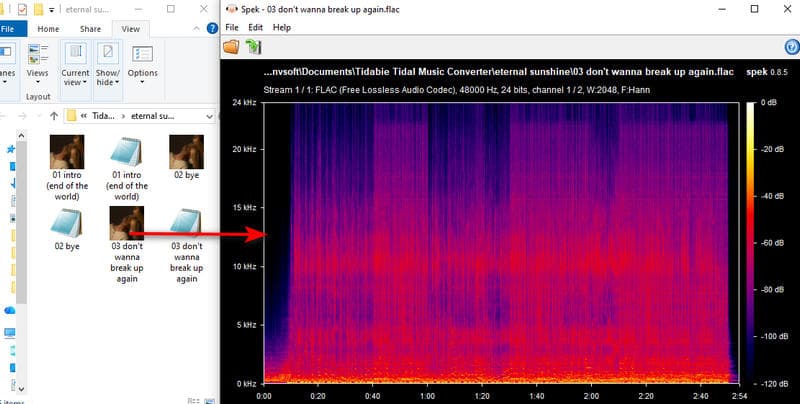The height and width of the screenshot is (404, 800).
Task: Select the '02 bye' notepad text file
Action: coord(67,229)
